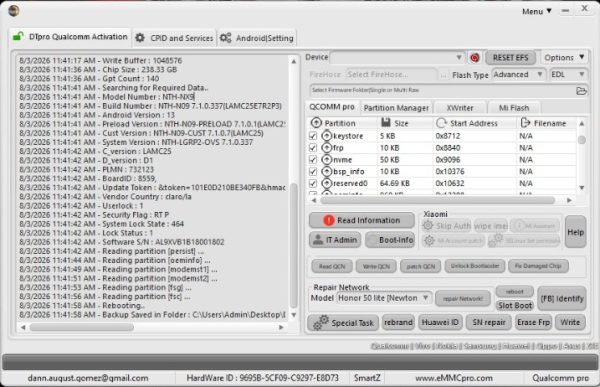This screenshot has height=387, width=600.
Task: Click the upload arrow icon on bsp_info
Action: [x=326, y=171]
